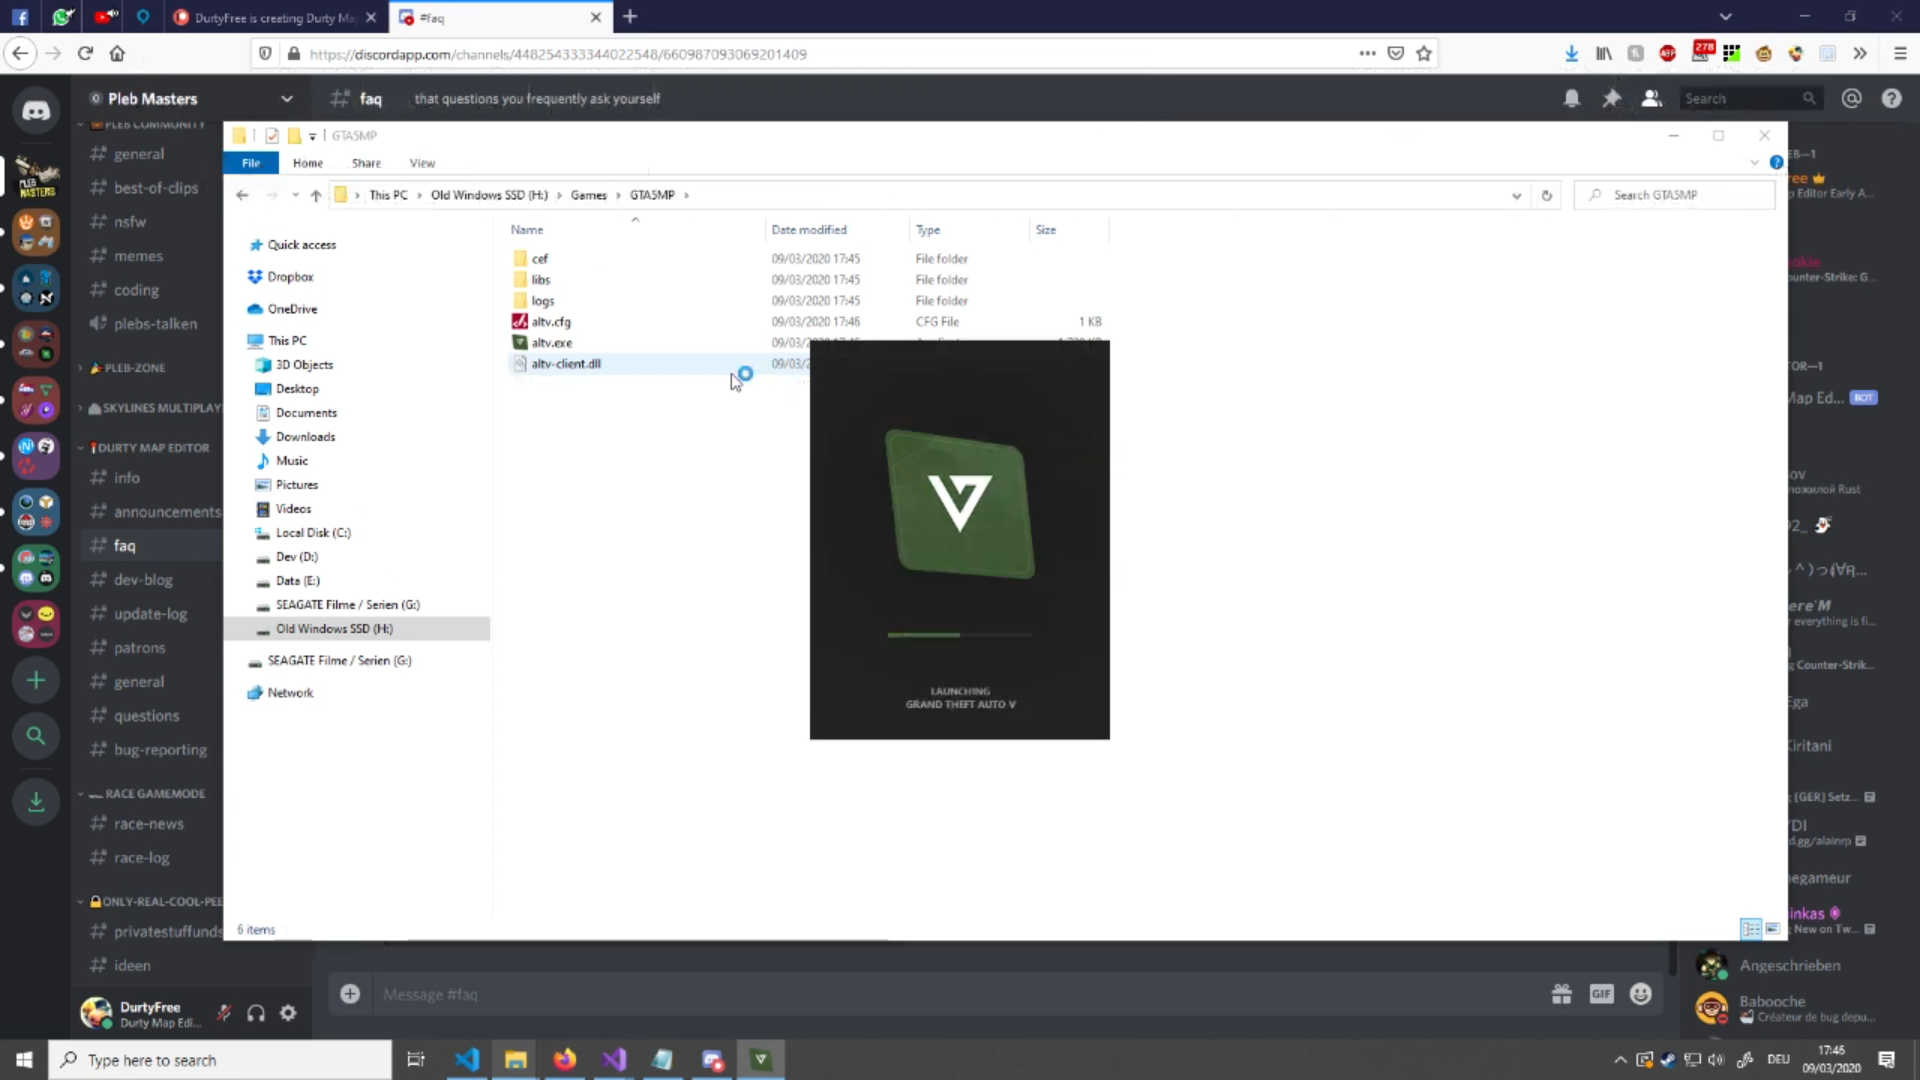Screen dimensions: 1920x1080
Task: Show hidden tray icons chevron
Action: pyautogui.click(x=1620, y=1060)
